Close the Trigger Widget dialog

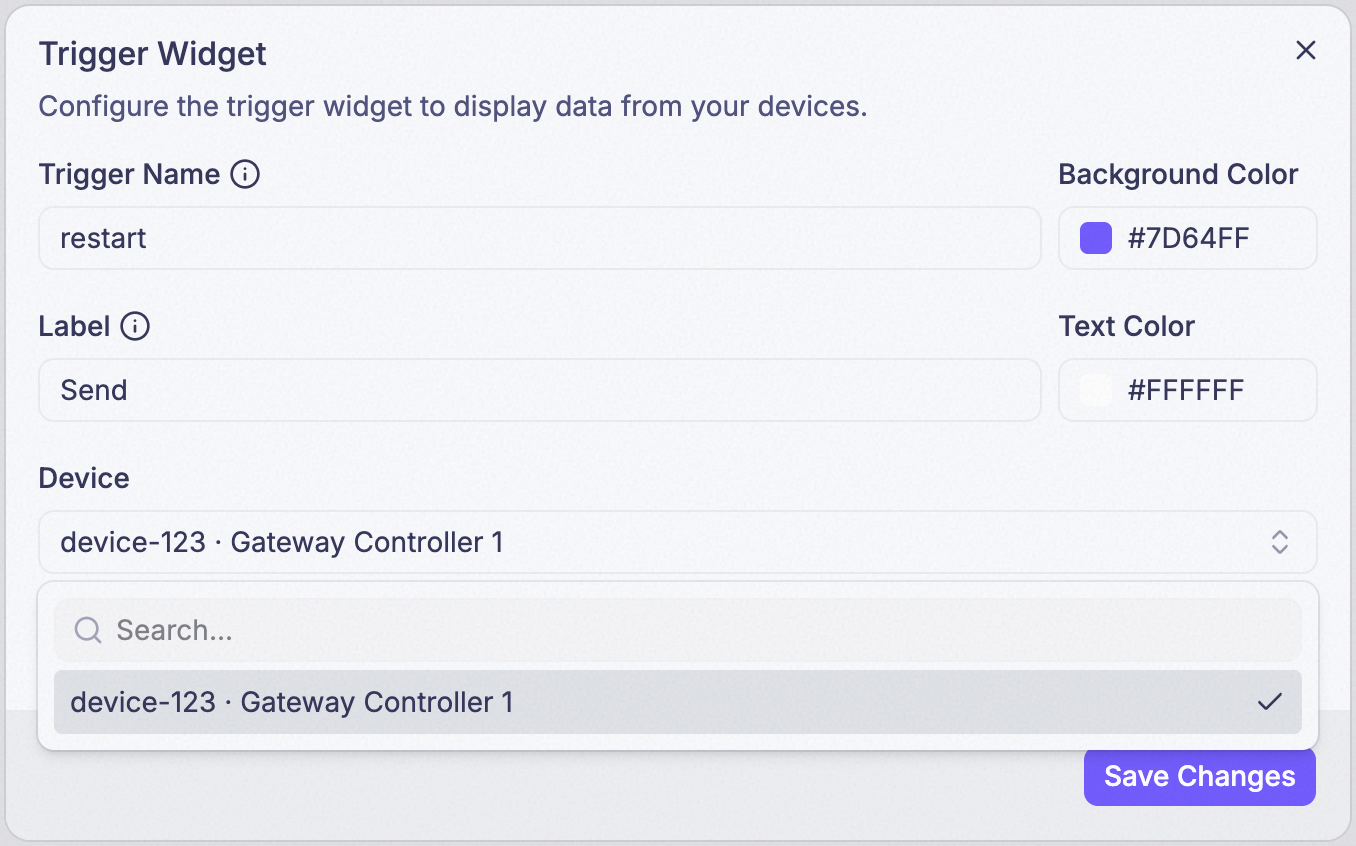point(1305,51)
